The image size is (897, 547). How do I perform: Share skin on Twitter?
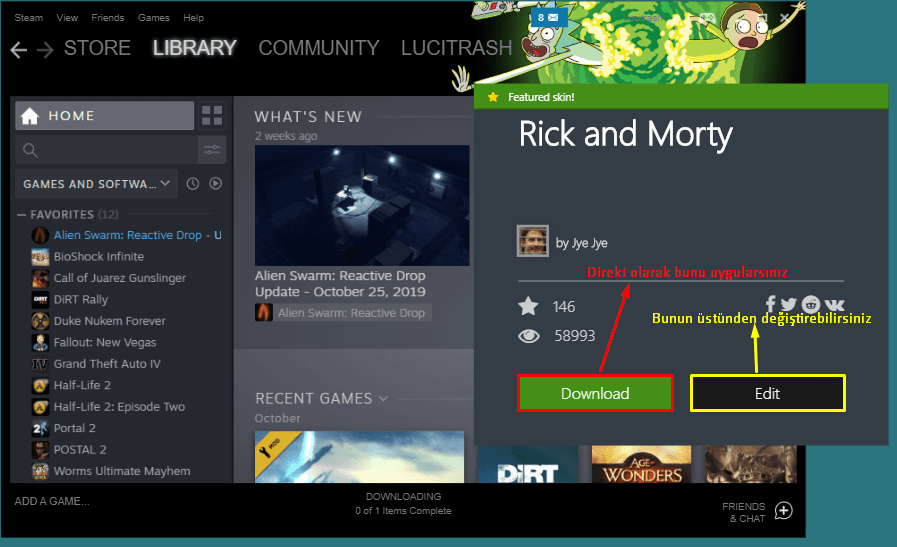coord(789,304)
